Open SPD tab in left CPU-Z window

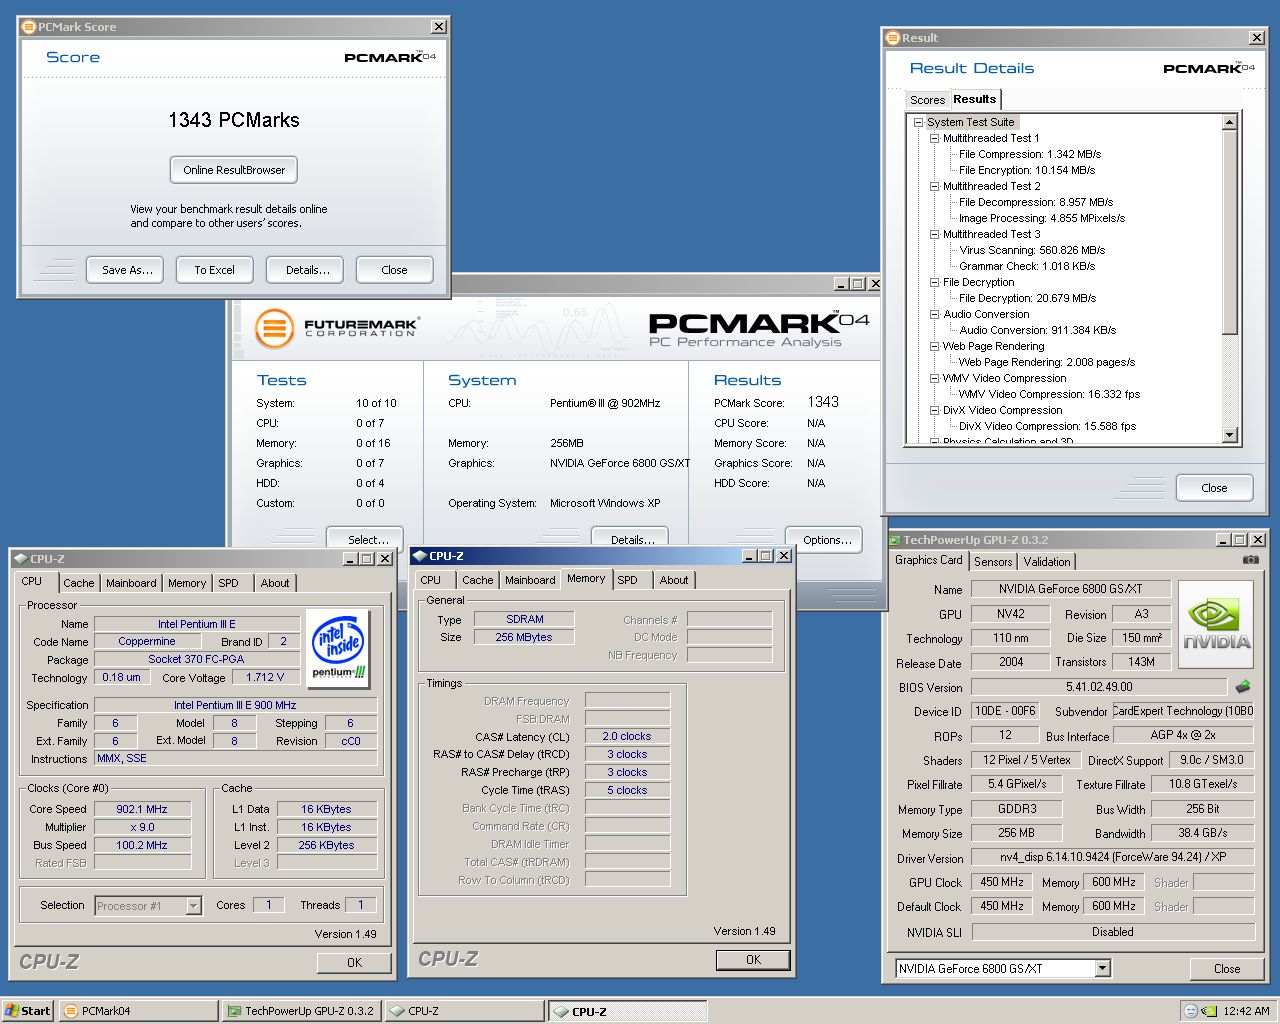(x=229, y=583)
